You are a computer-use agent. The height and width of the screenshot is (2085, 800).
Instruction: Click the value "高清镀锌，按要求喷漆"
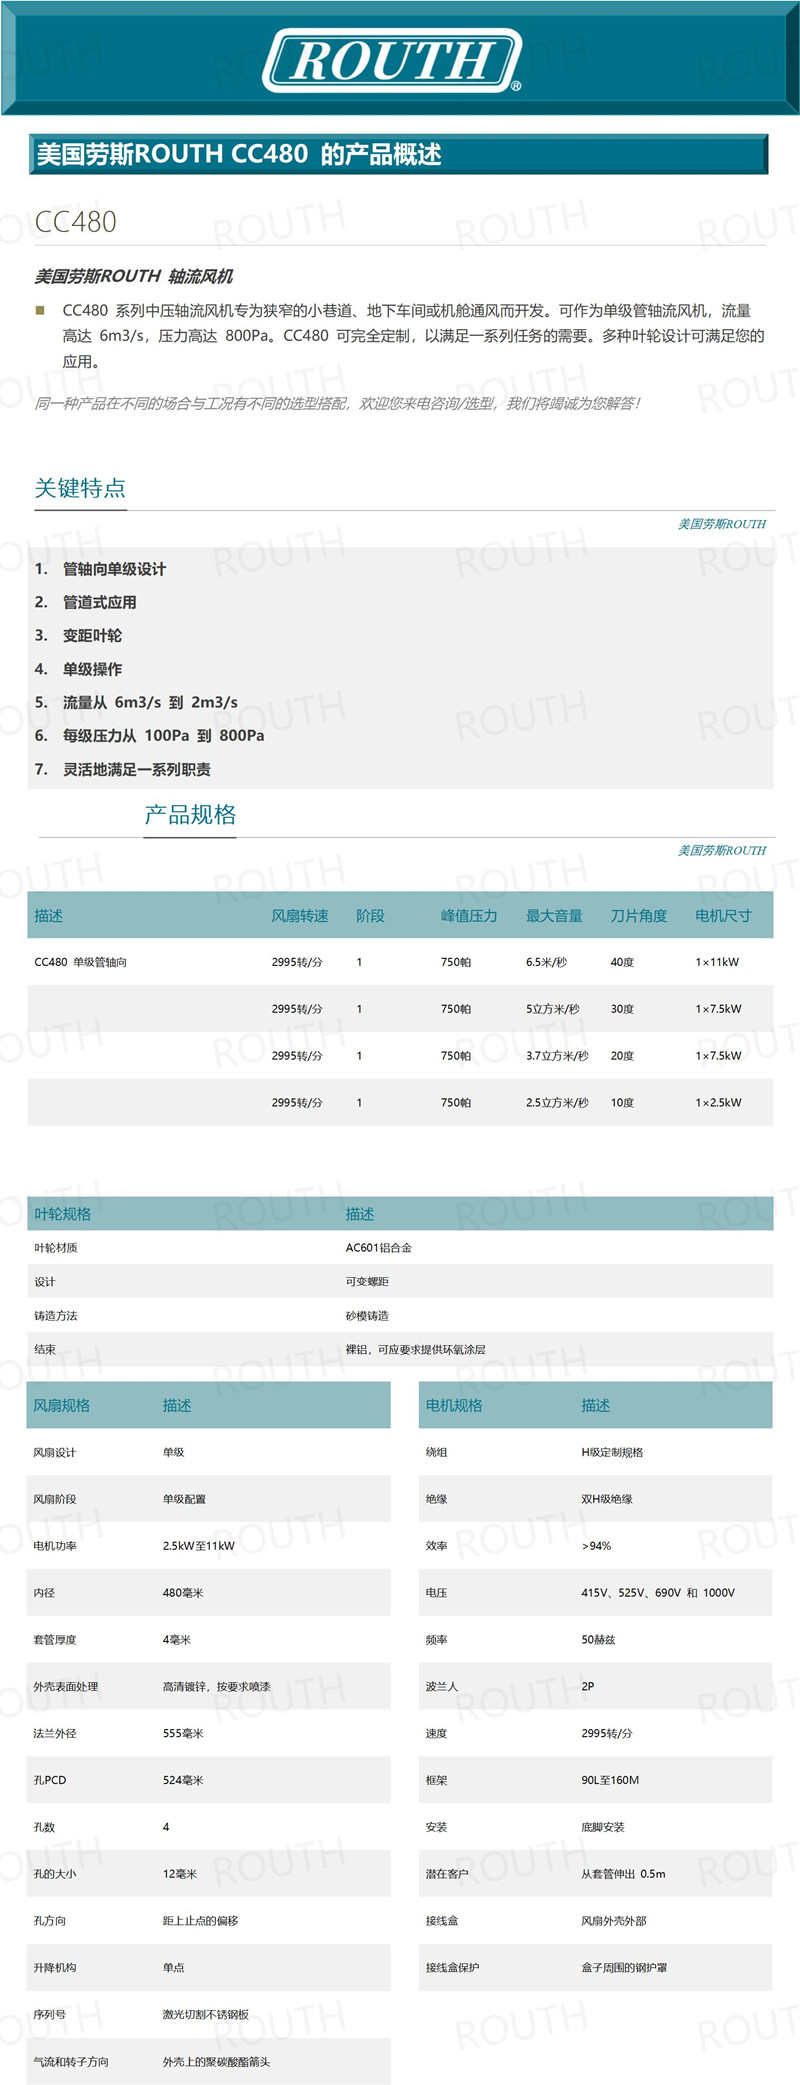point(216,1687)
